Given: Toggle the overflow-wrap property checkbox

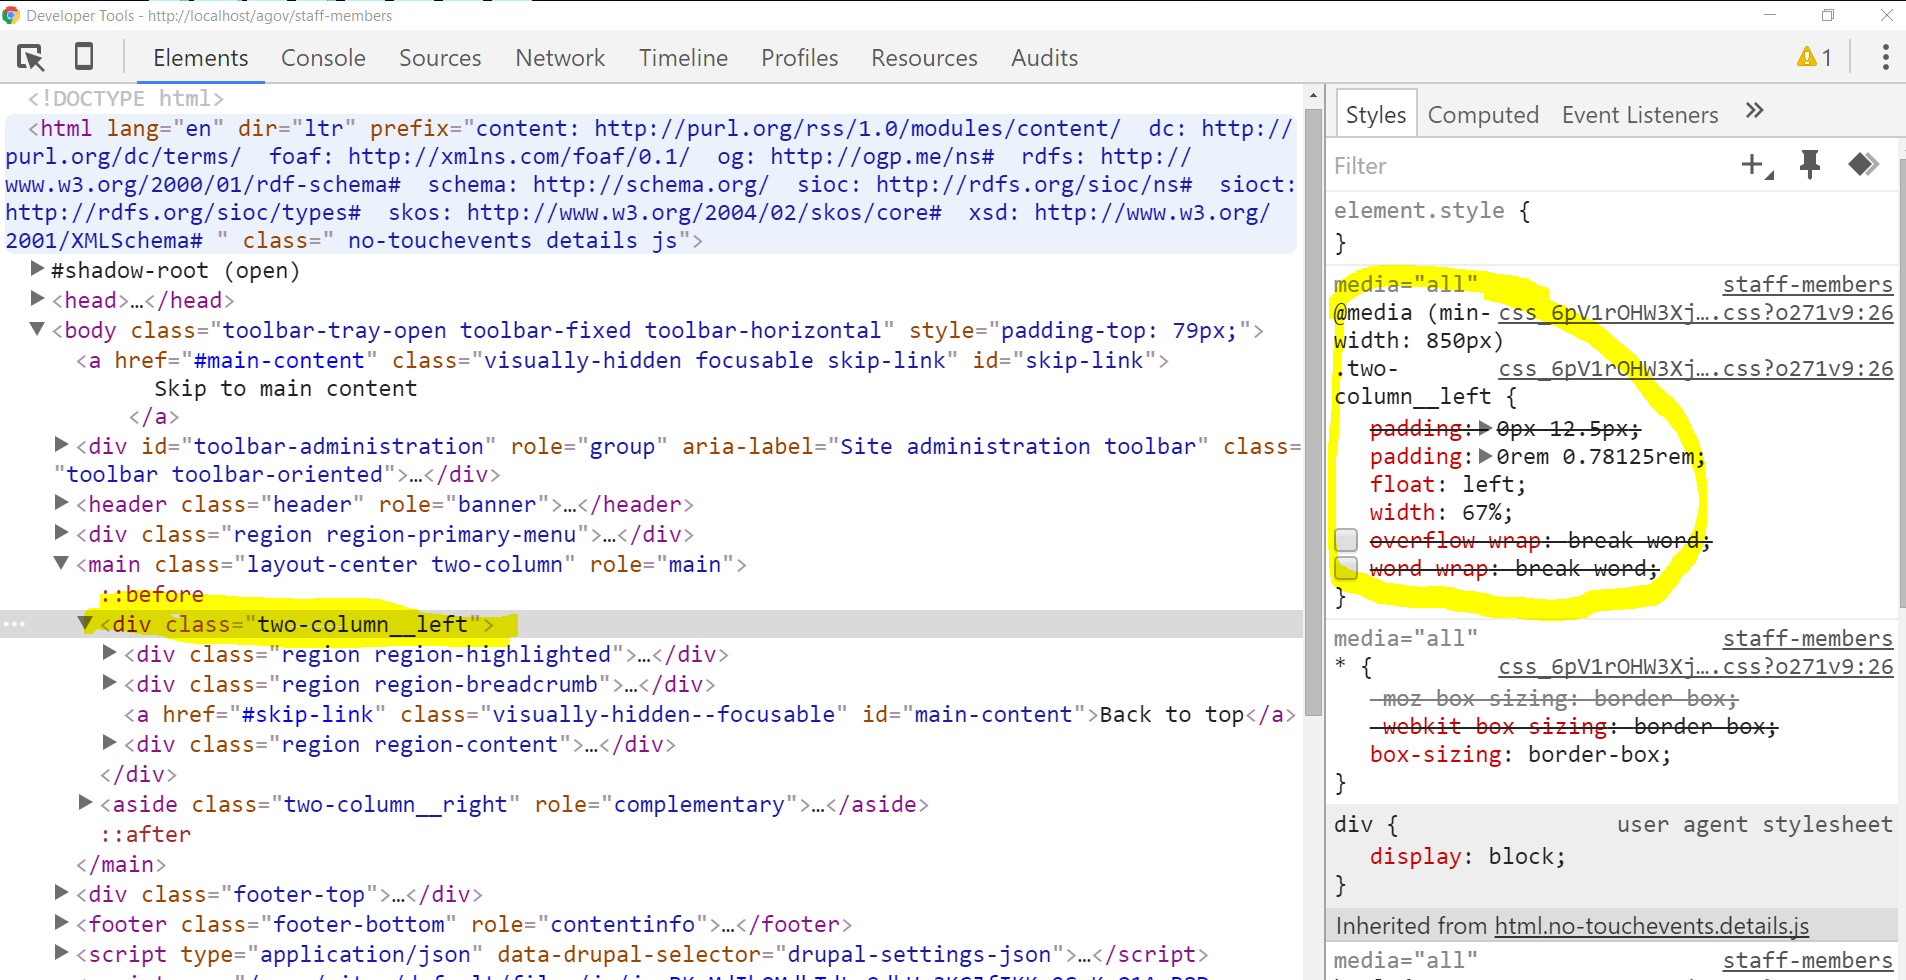Looking at the screenshot, I should pyautogui.click(x=1346, y=540).
